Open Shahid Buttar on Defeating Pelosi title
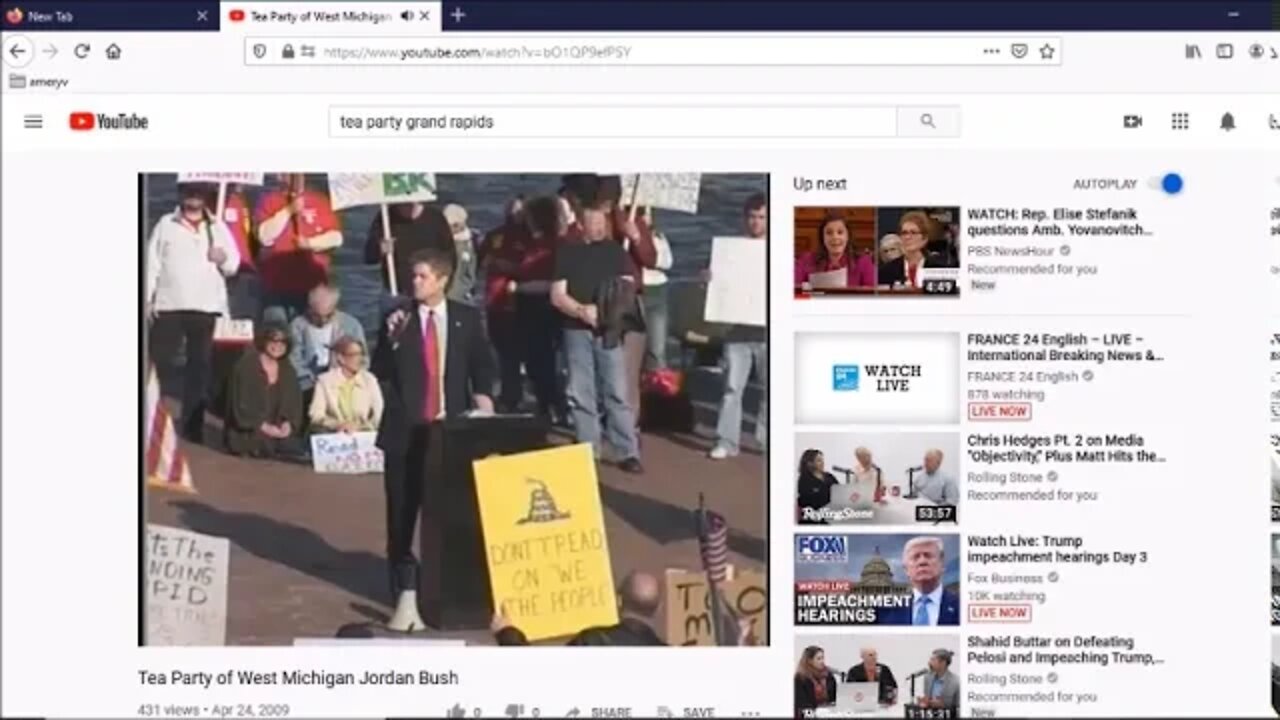The width and height of the screenshot is (1280, 720). [1065, 651]
